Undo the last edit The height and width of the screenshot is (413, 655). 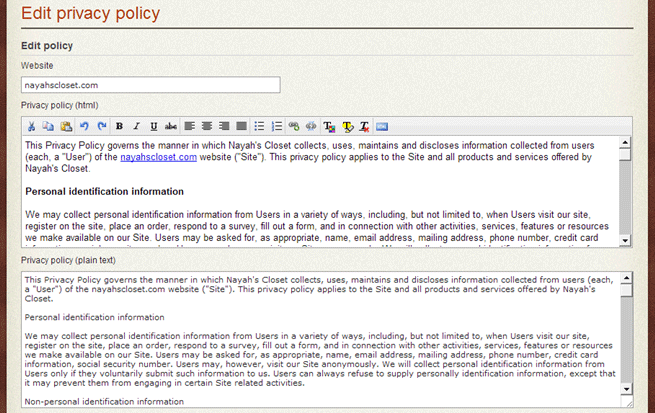[x=84, y=126]
